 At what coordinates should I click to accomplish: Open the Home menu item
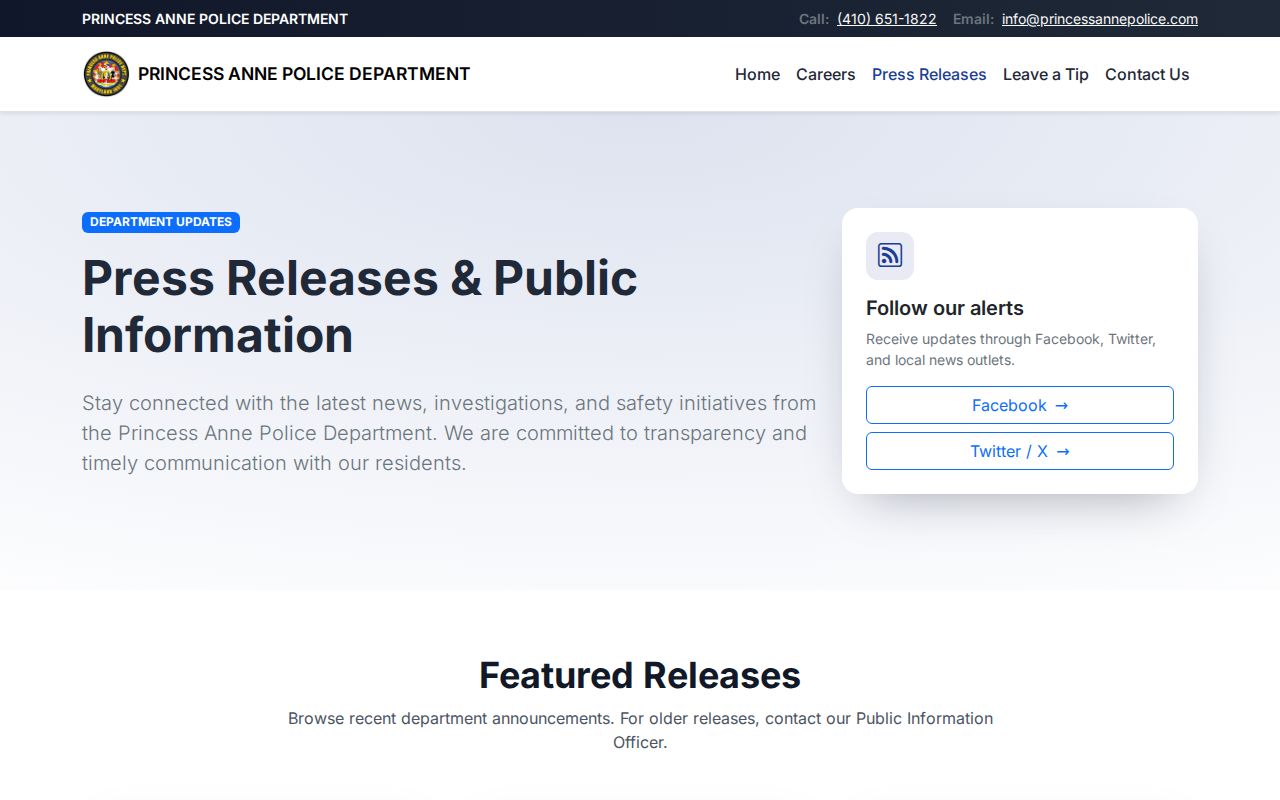click(757, 74)
